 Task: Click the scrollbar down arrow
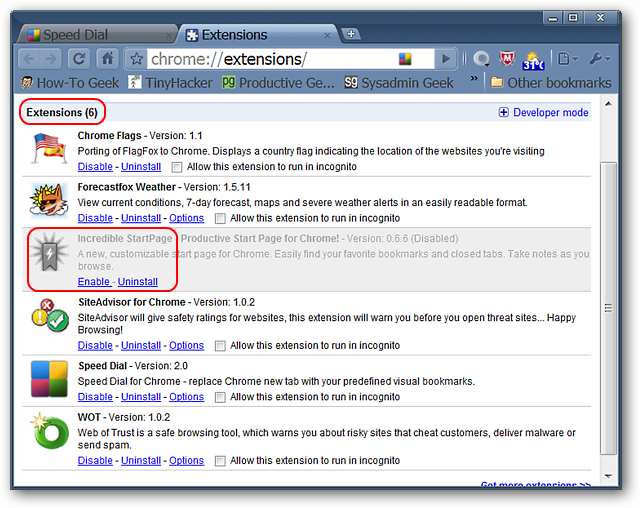coord(608,476)
